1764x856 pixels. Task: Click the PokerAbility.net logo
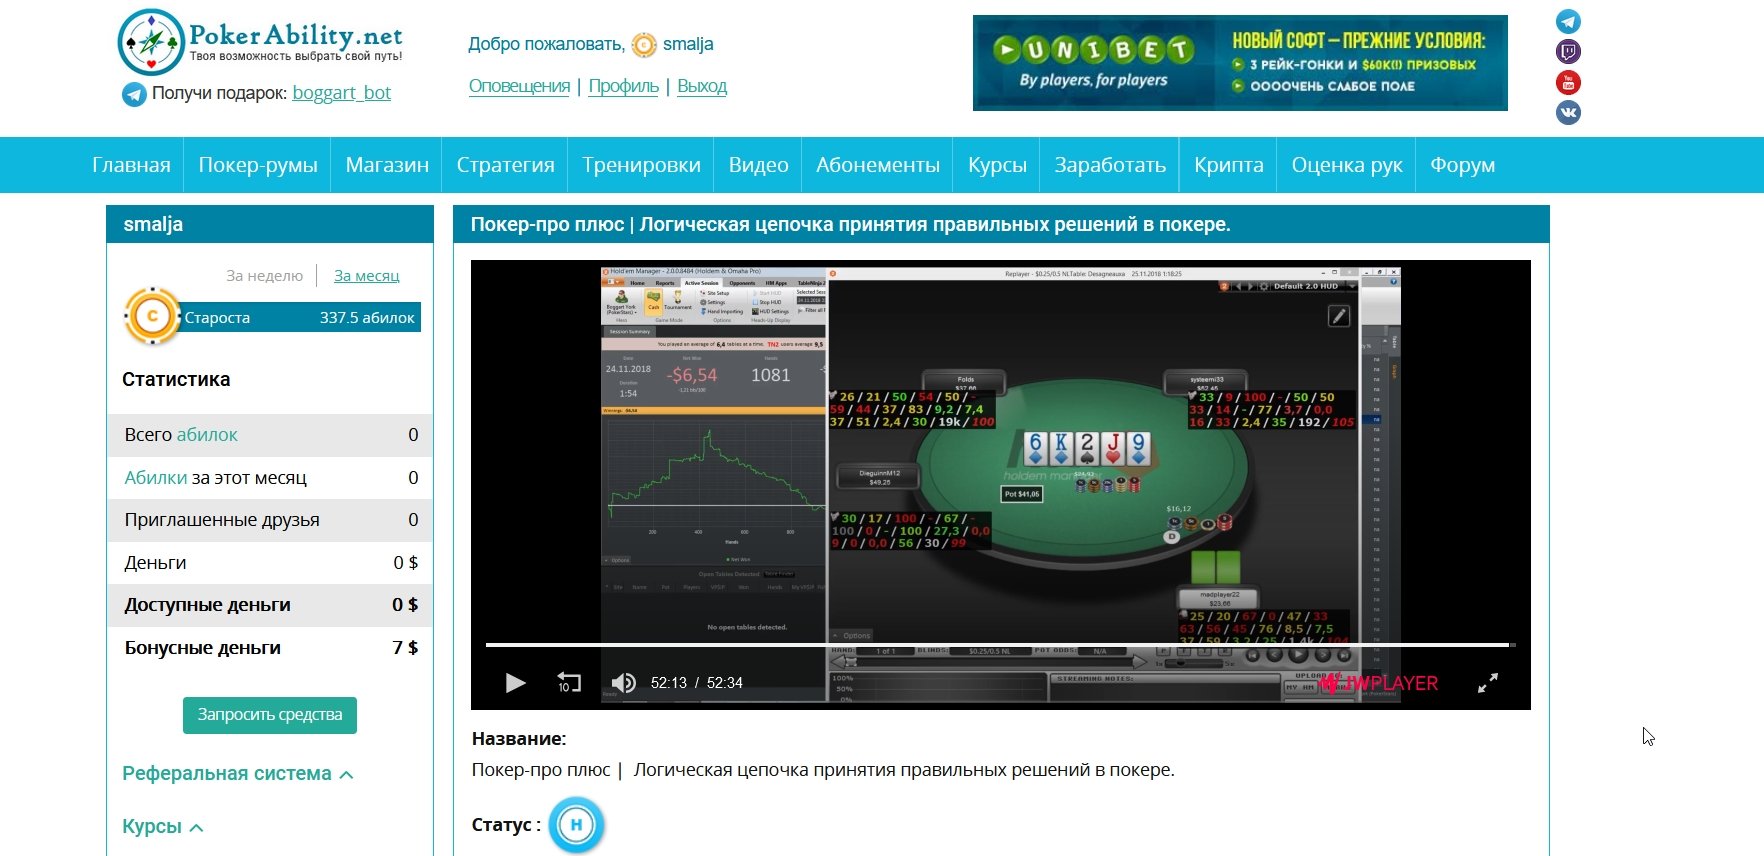pos(260,42)
